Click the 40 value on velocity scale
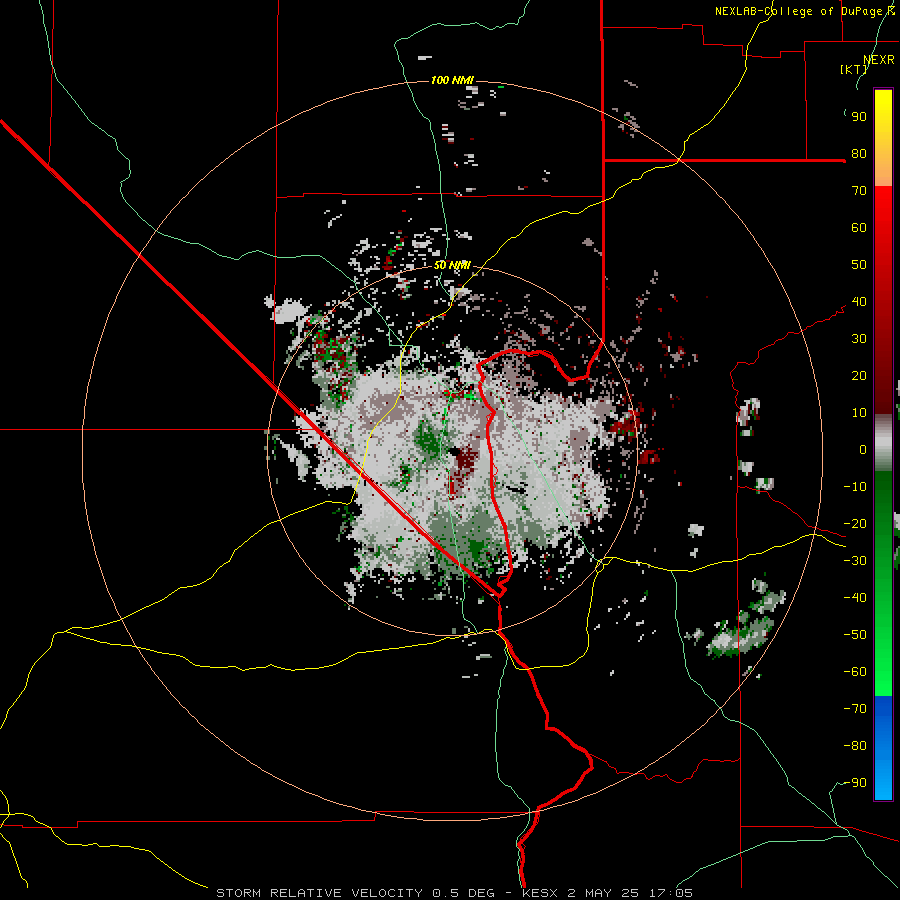Viewport: 900px width, 900px height. pos(859,302)
